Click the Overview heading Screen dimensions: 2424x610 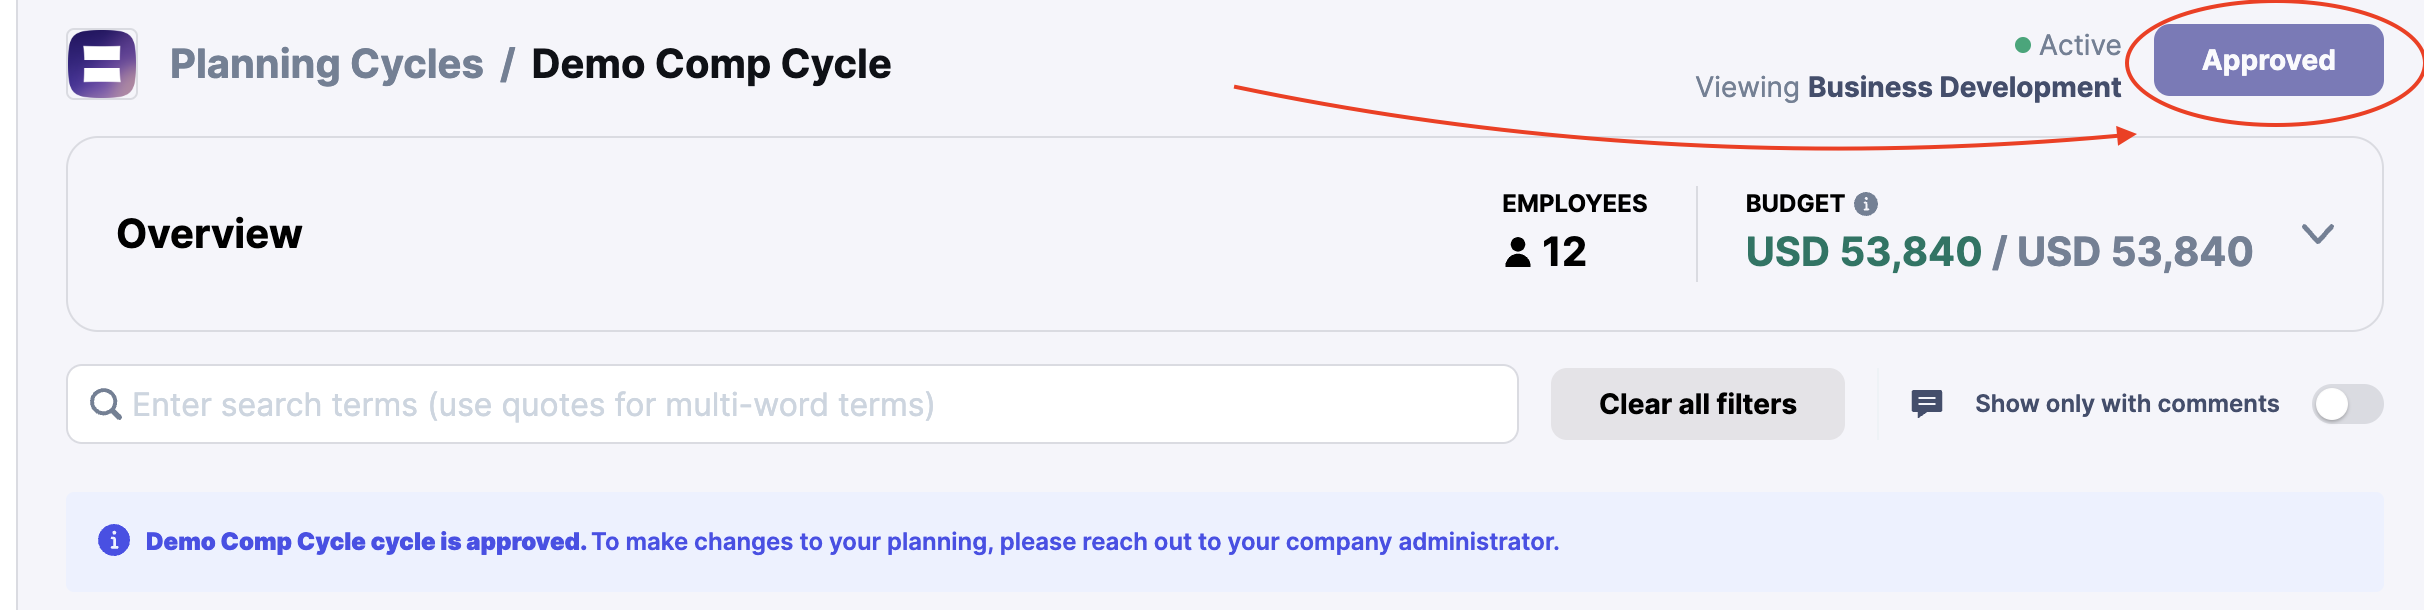point(209,234)
